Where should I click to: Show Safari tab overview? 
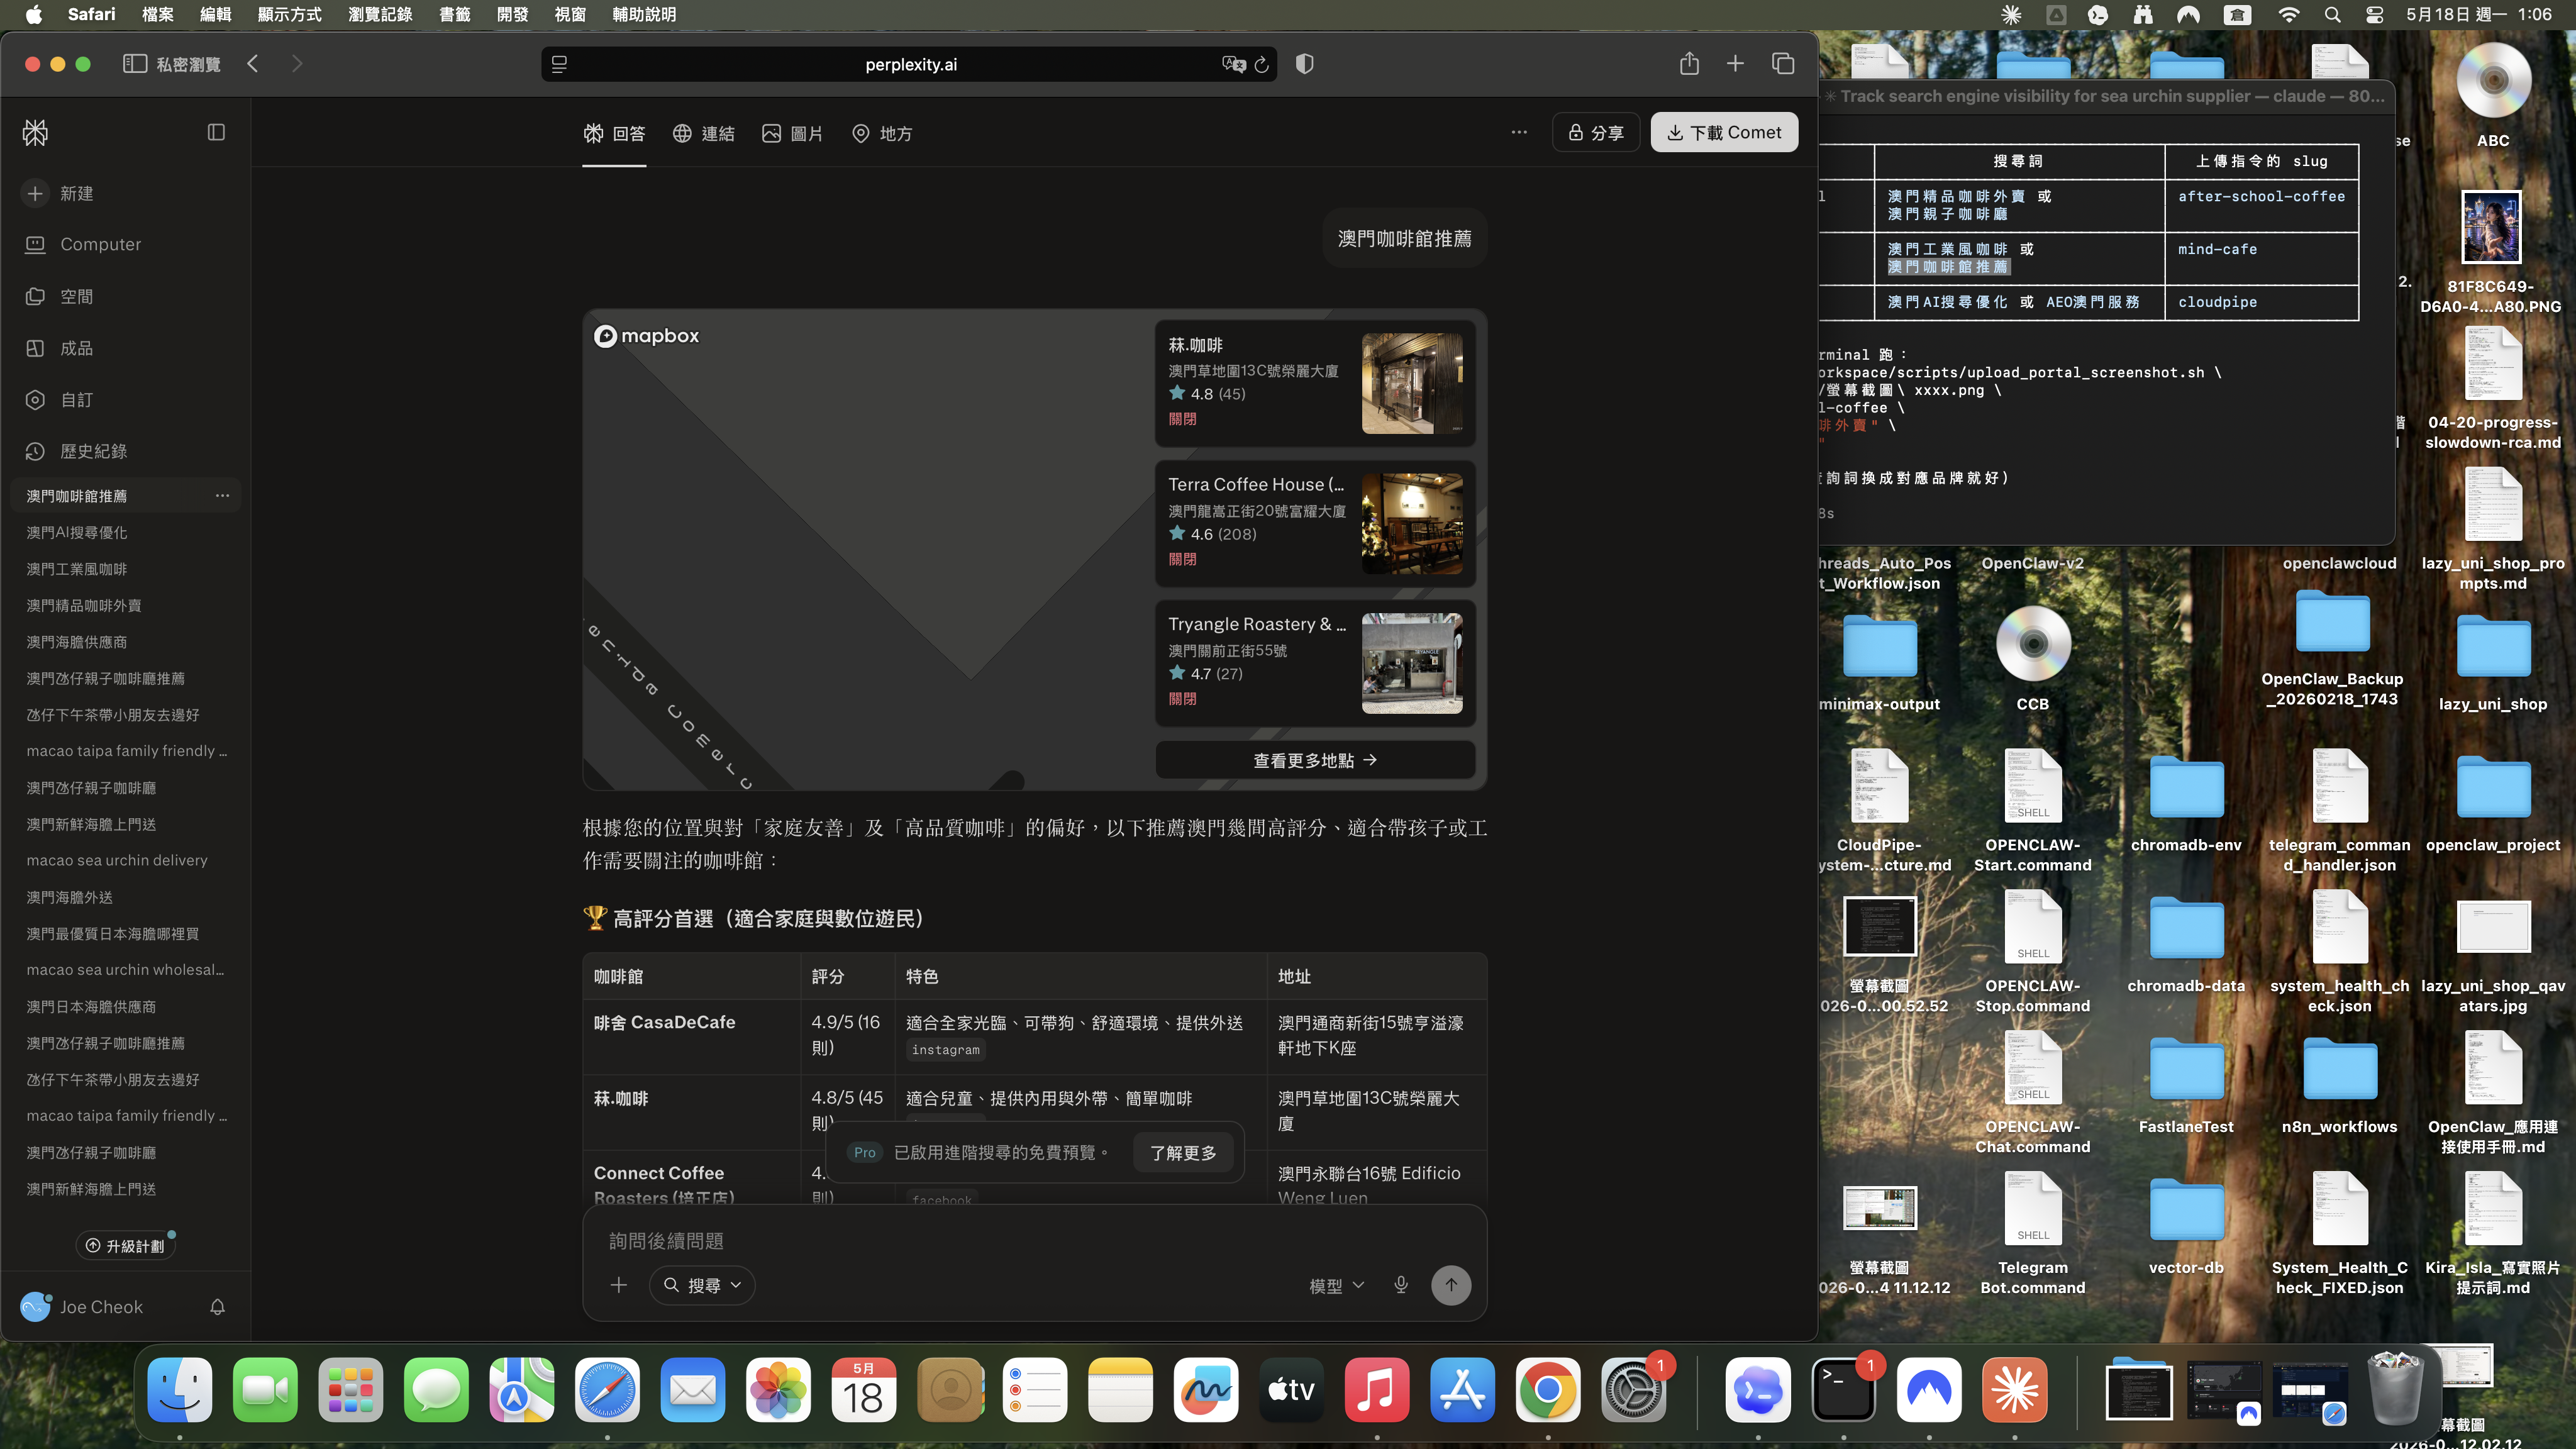coord(1783,64)
